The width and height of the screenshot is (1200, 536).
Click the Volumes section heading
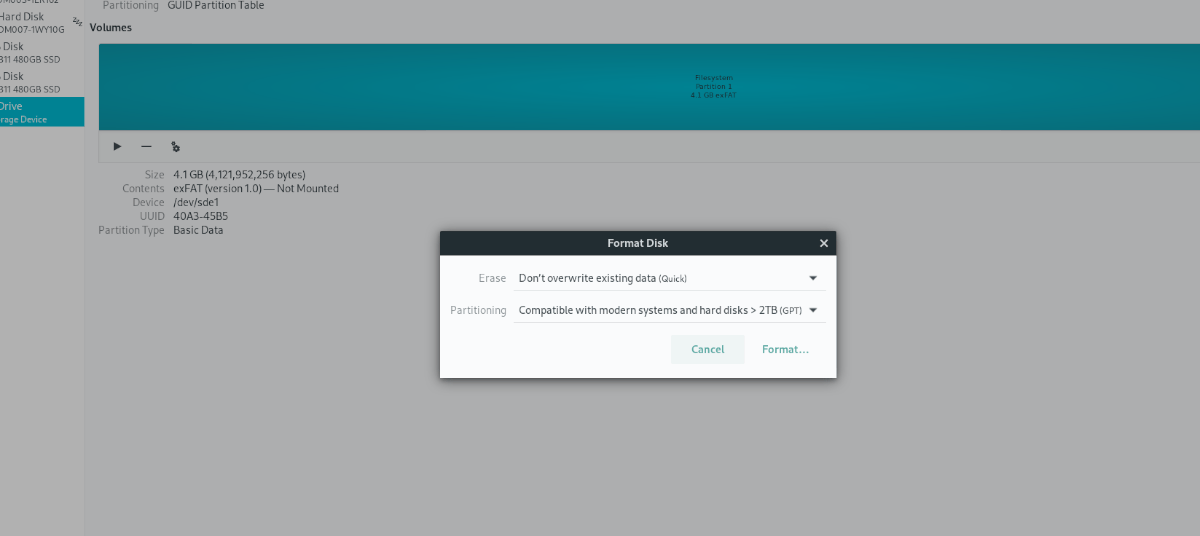coord(110,28)
